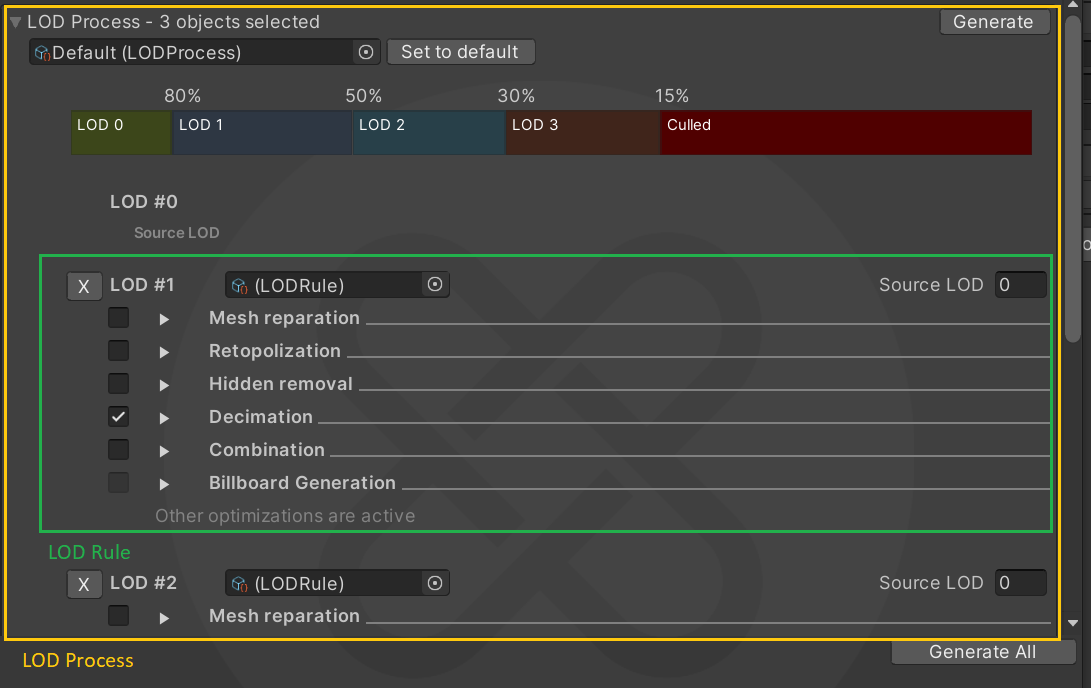
Task: Select the LOD 3 segment in bar
Action: (x=583, y=132)
